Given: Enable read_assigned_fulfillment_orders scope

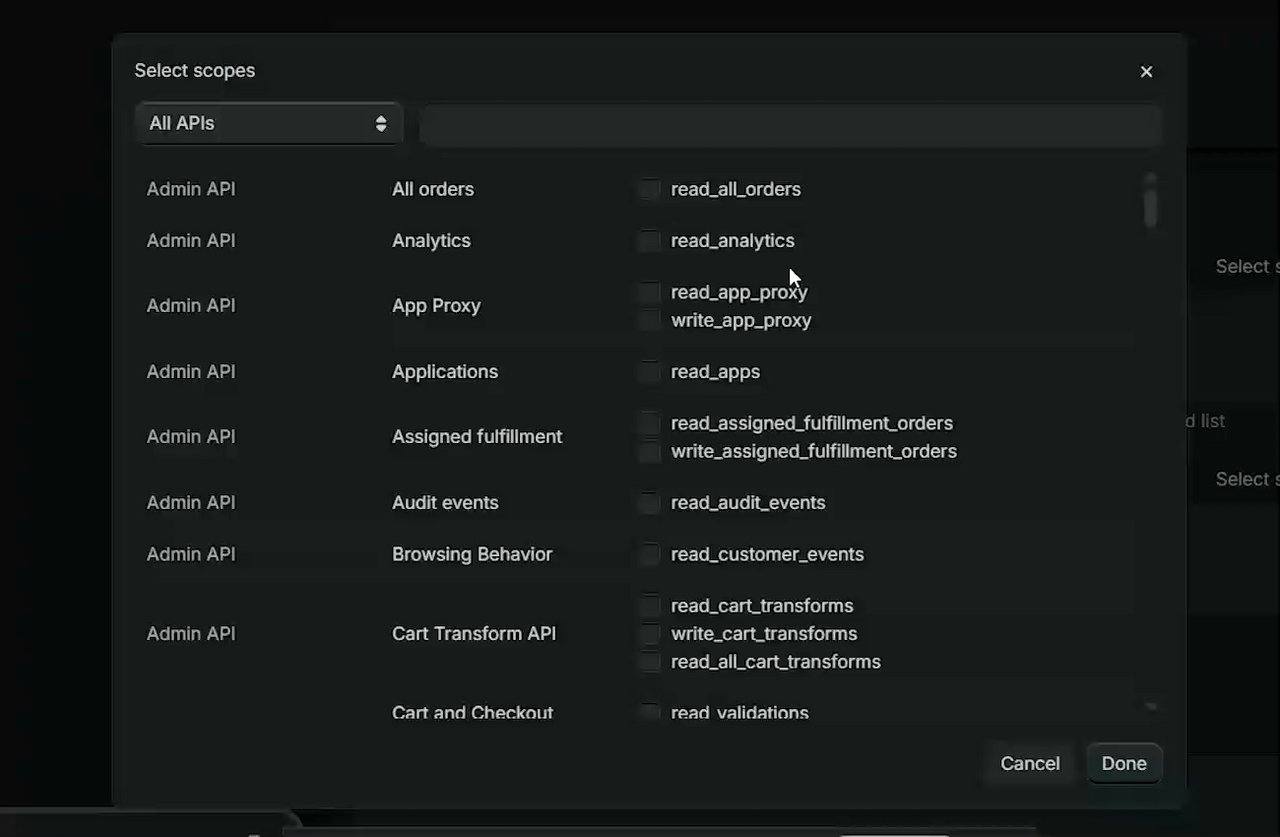Looking at the screenshot, I should 650,423.
